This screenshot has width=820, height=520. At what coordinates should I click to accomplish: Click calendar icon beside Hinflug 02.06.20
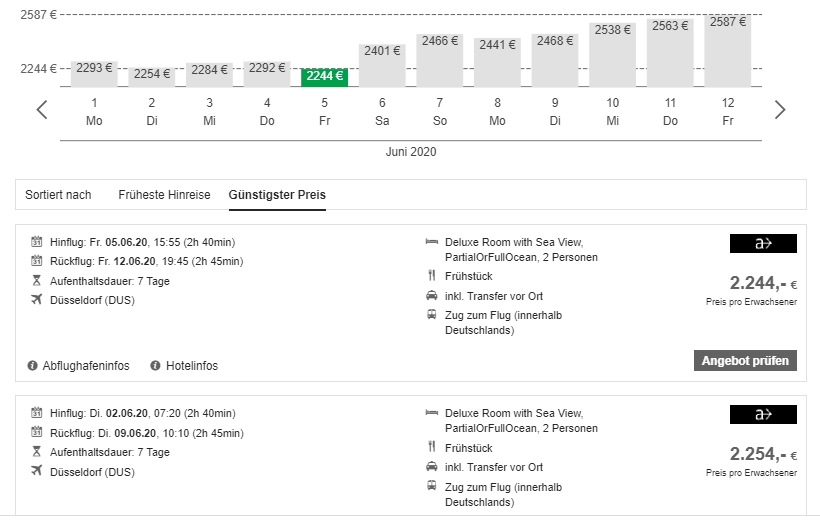click(x=36, y=413)
